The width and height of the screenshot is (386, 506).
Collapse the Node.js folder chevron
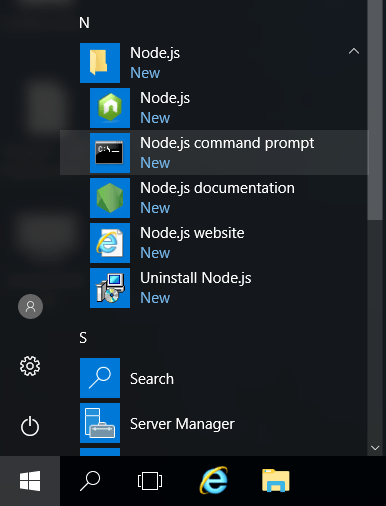coord(354,51)
